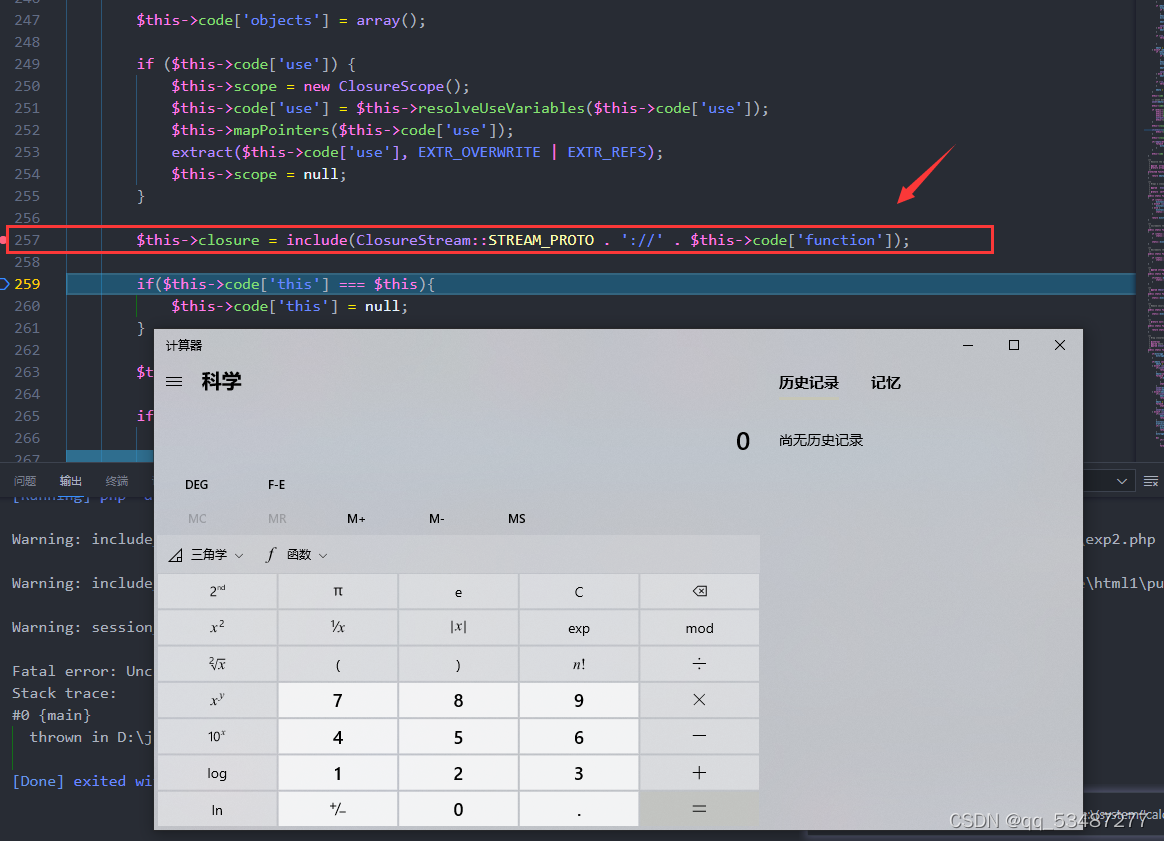This screenshot has width=1164, height=841.
Task: Switch to the 历史记录 history tab
Action: click(808, 383)
